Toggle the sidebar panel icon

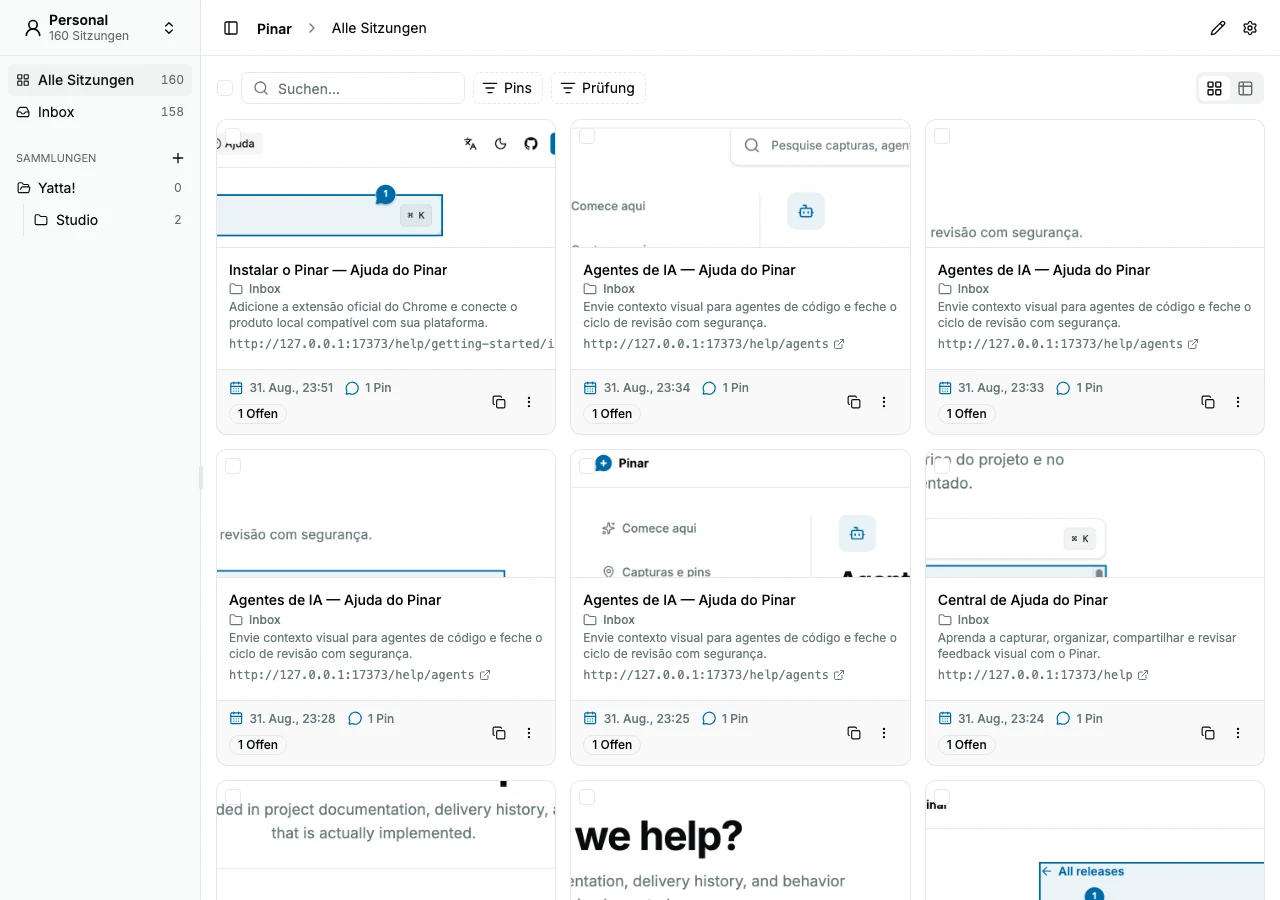(x=231, y=28)
